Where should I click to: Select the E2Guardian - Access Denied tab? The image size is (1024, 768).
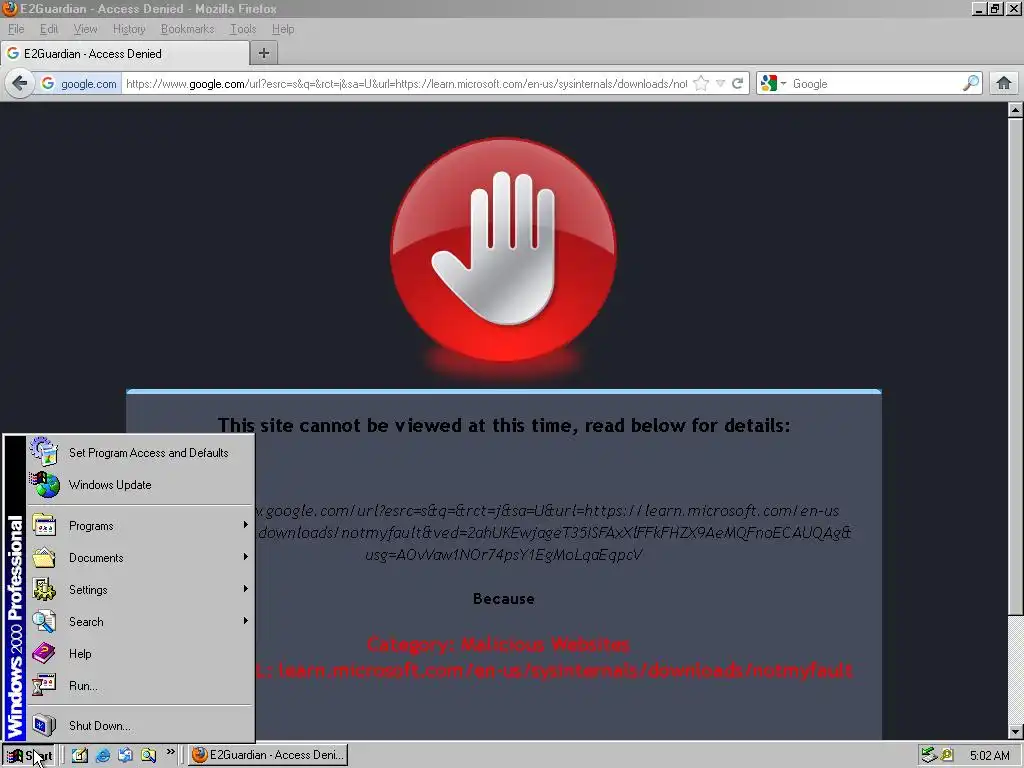pyautogui.click(x=124, y=54)
